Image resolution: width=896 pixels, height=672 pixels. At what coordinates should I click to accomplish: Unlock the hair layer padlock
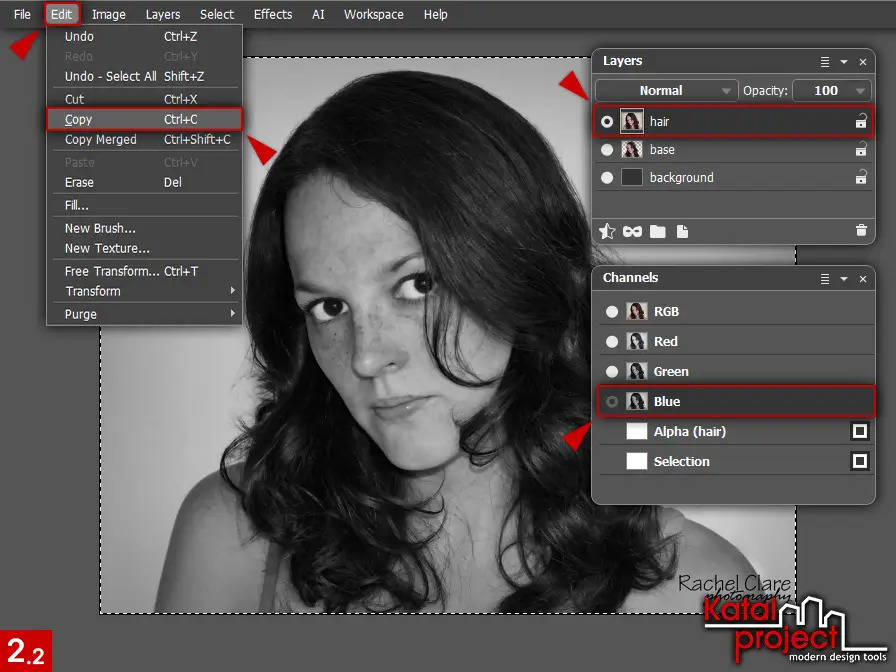tap(861, 121)
